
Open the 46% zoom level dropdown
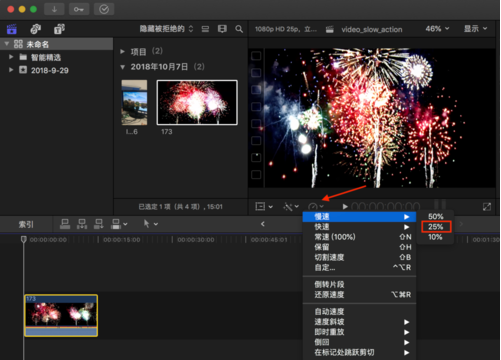click(x=437, y=29)
